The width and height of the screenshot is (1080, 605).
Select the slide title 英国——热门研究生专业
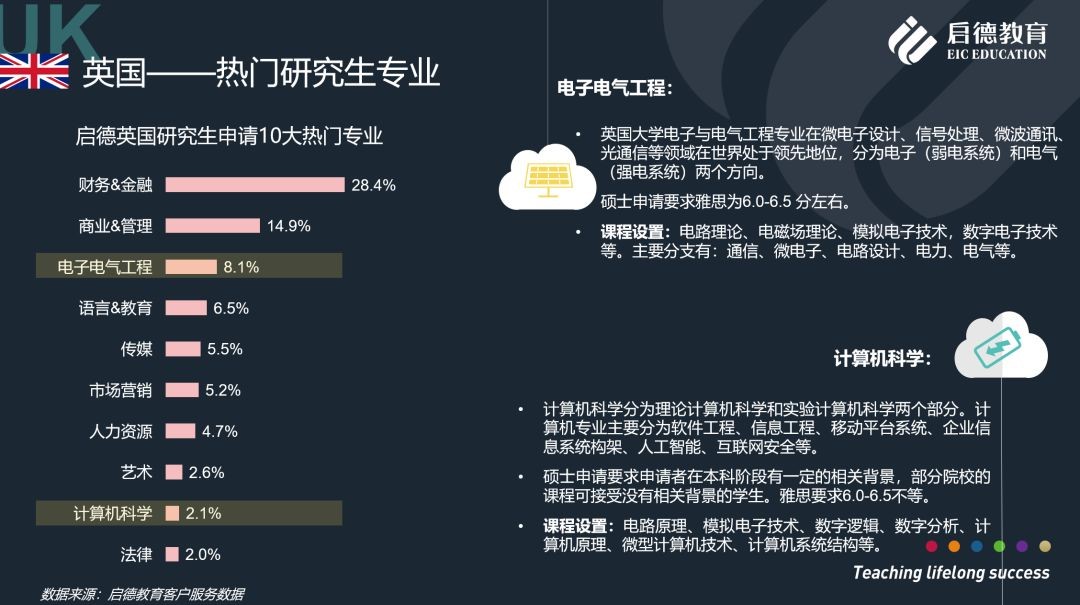coord(261,73)
